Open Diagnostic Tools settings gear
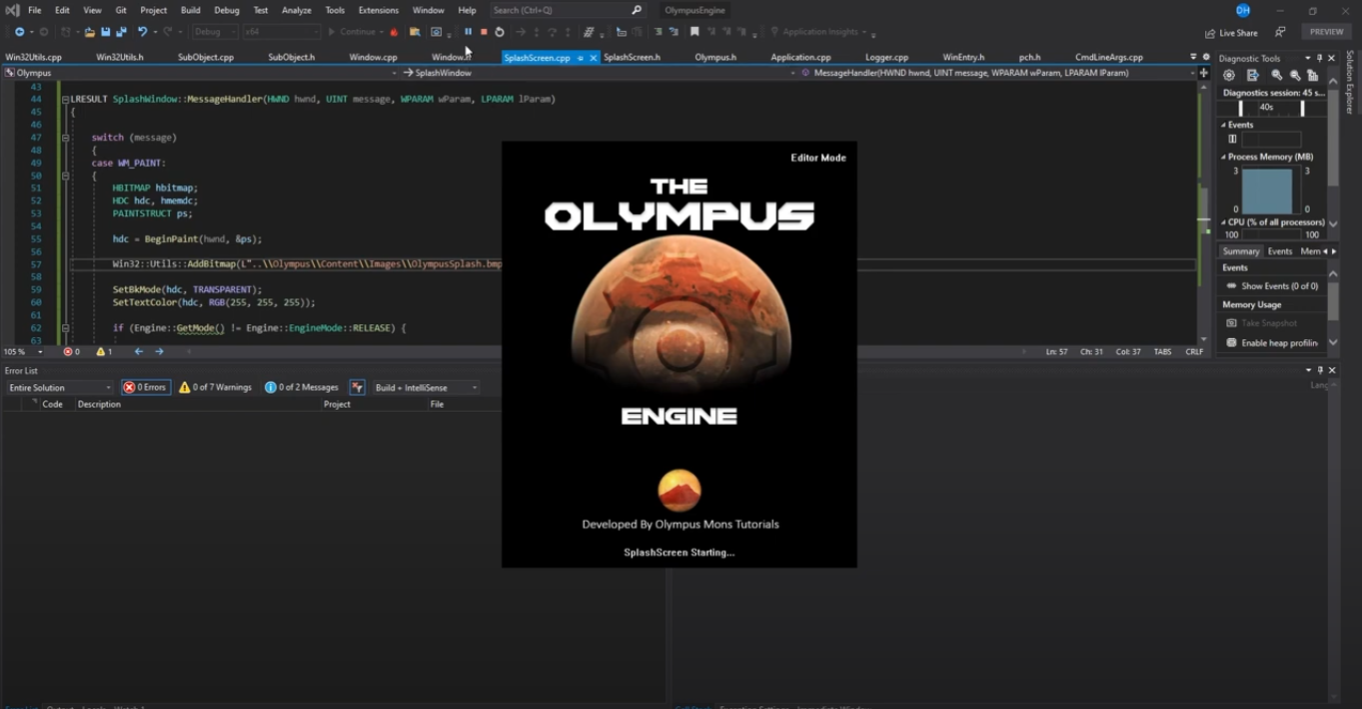 (1229, 75)
